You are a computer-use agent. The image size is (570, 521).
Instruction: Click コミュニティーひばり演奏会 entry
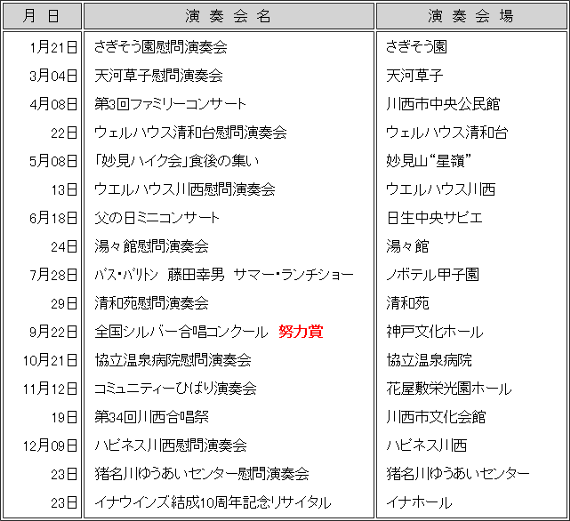point(175,389)
